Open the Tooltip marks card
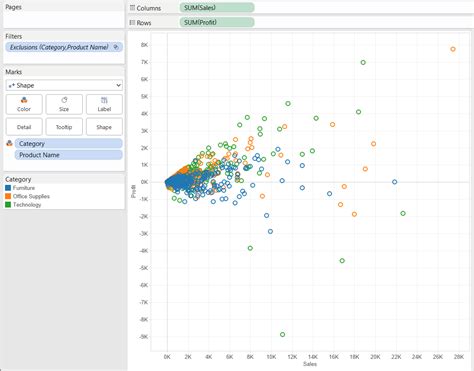Screen dimensions: 474x371 point(64,127)
